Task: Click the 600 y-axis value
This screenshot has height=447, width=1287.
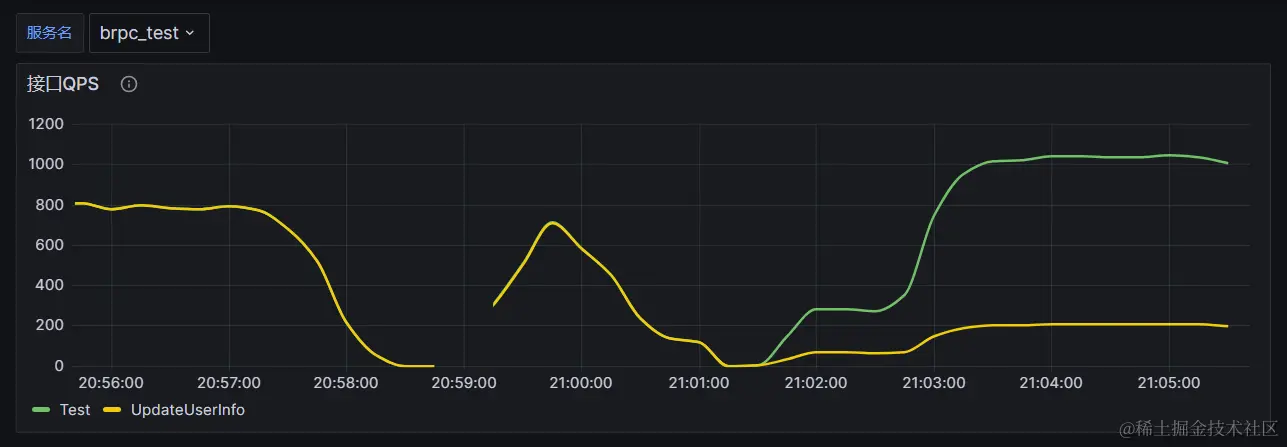Action: [x=50, y=245]
